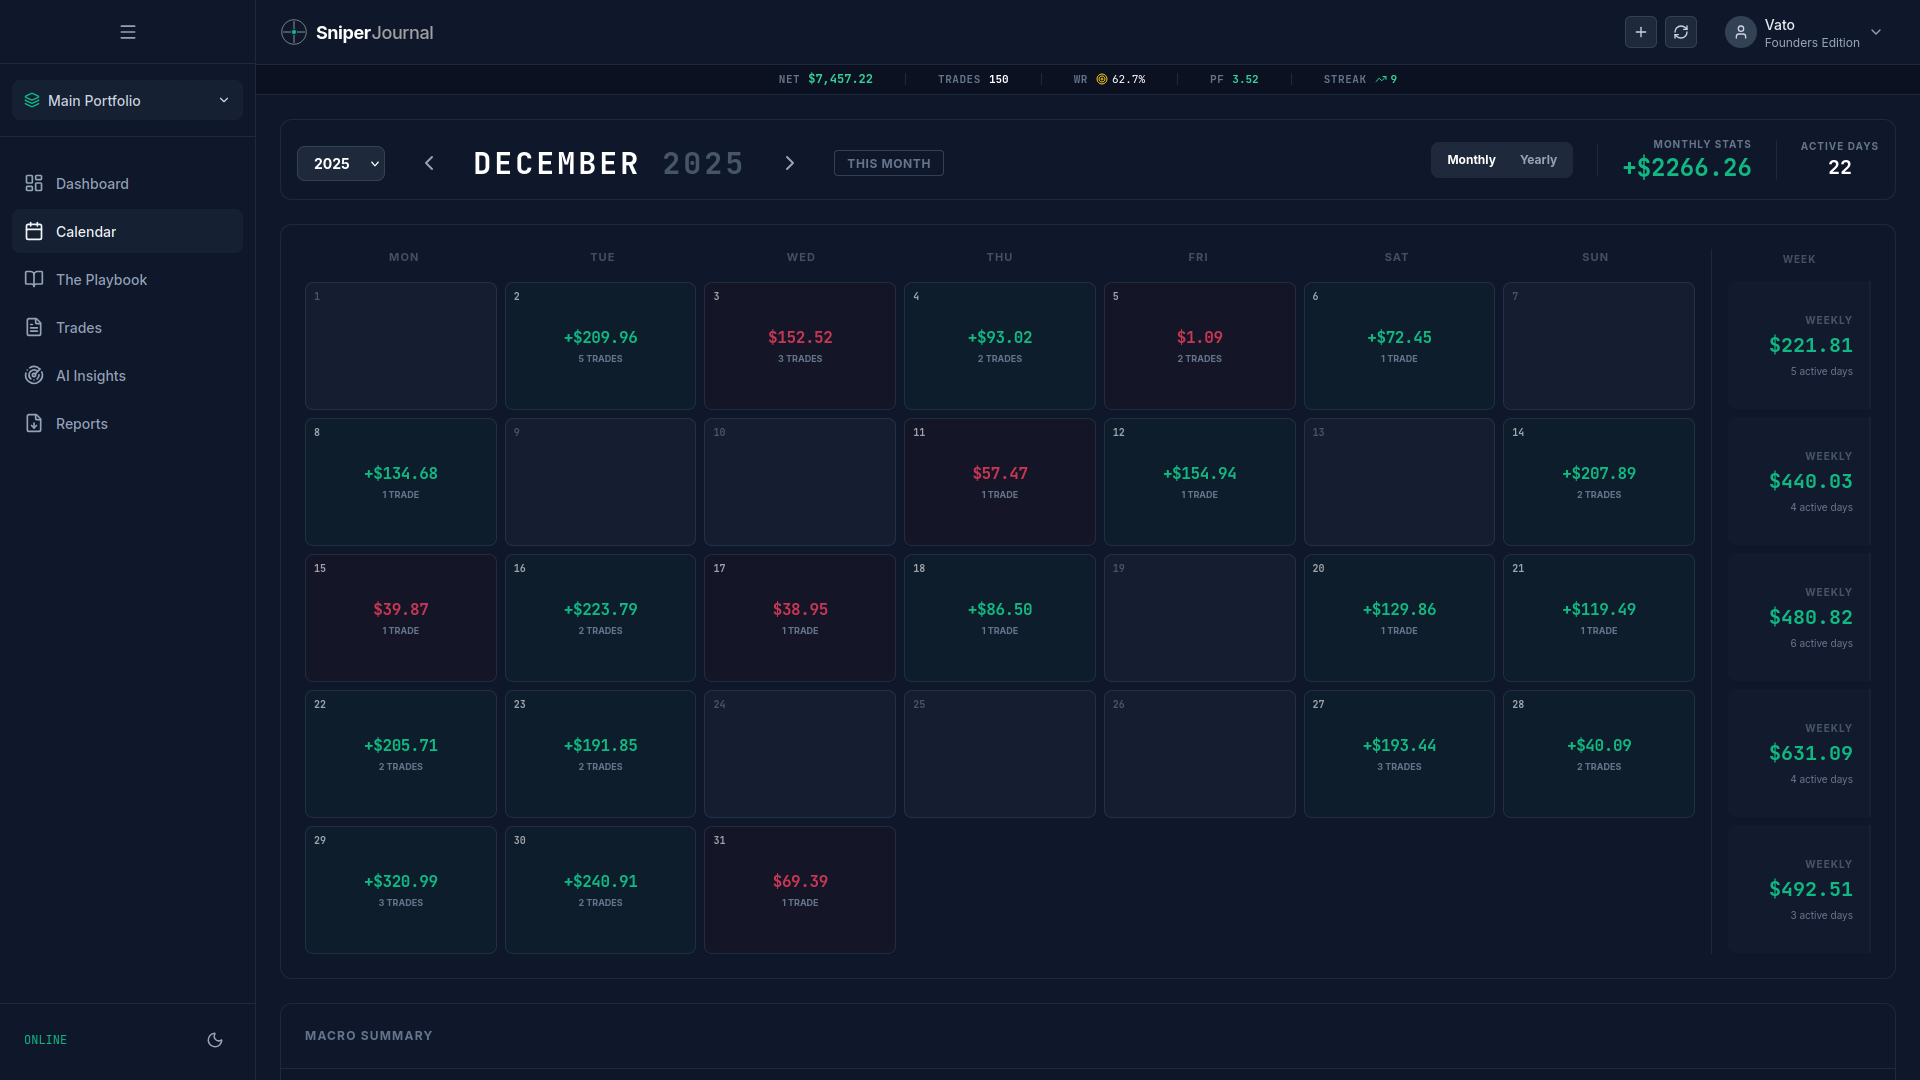
Task: Click the PF 3.52 stat
Action: pyautogui.click(x=1234, y=79)
